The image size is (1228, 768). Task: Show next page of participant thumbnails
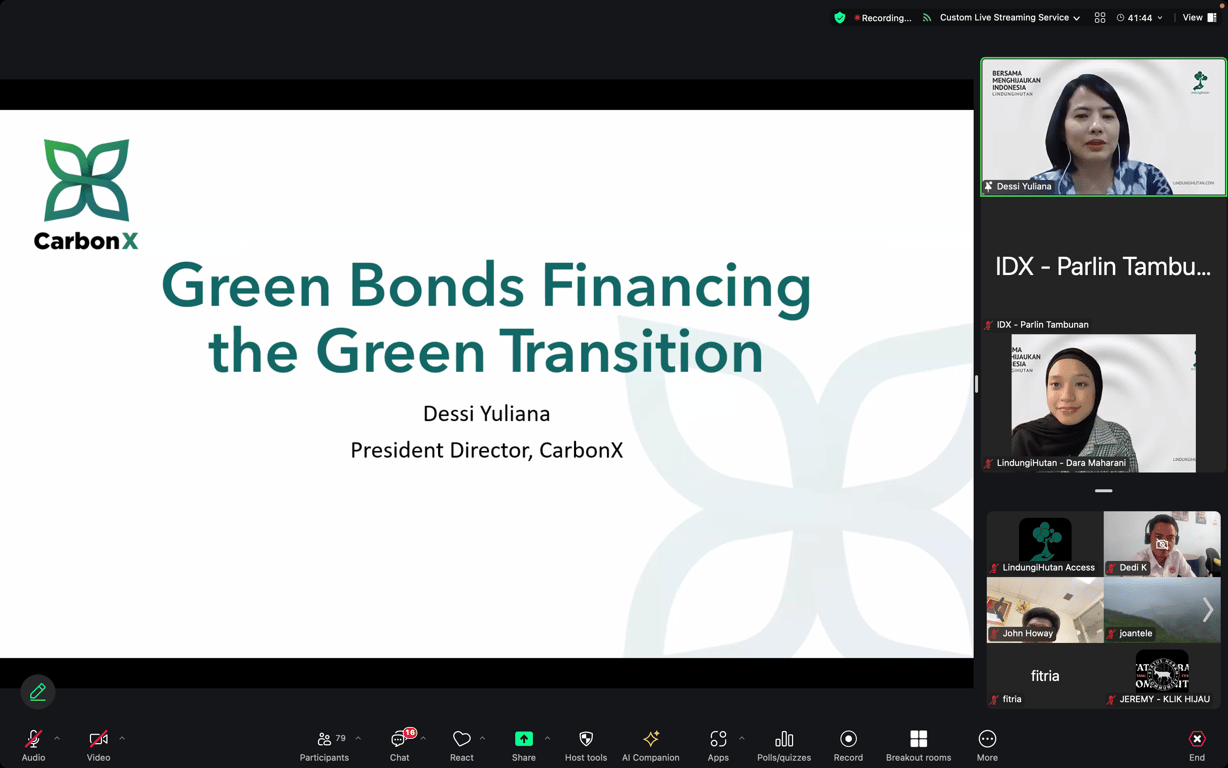1208,610
